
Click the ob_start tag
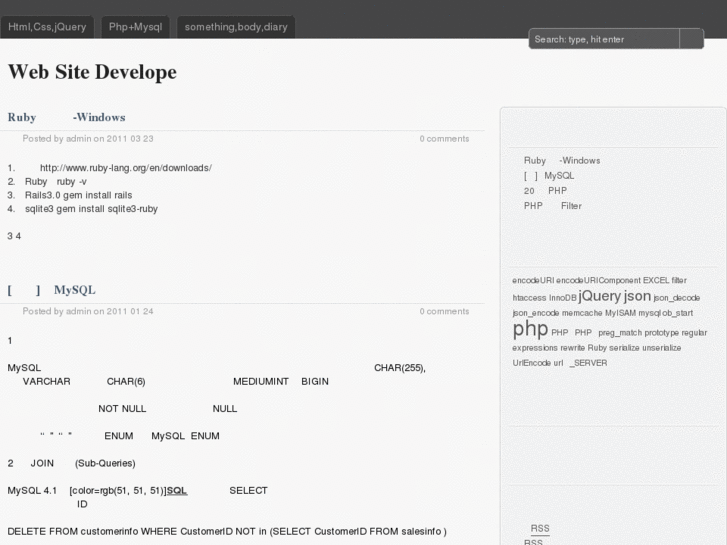pyautogui.click(x=677, y=313)
